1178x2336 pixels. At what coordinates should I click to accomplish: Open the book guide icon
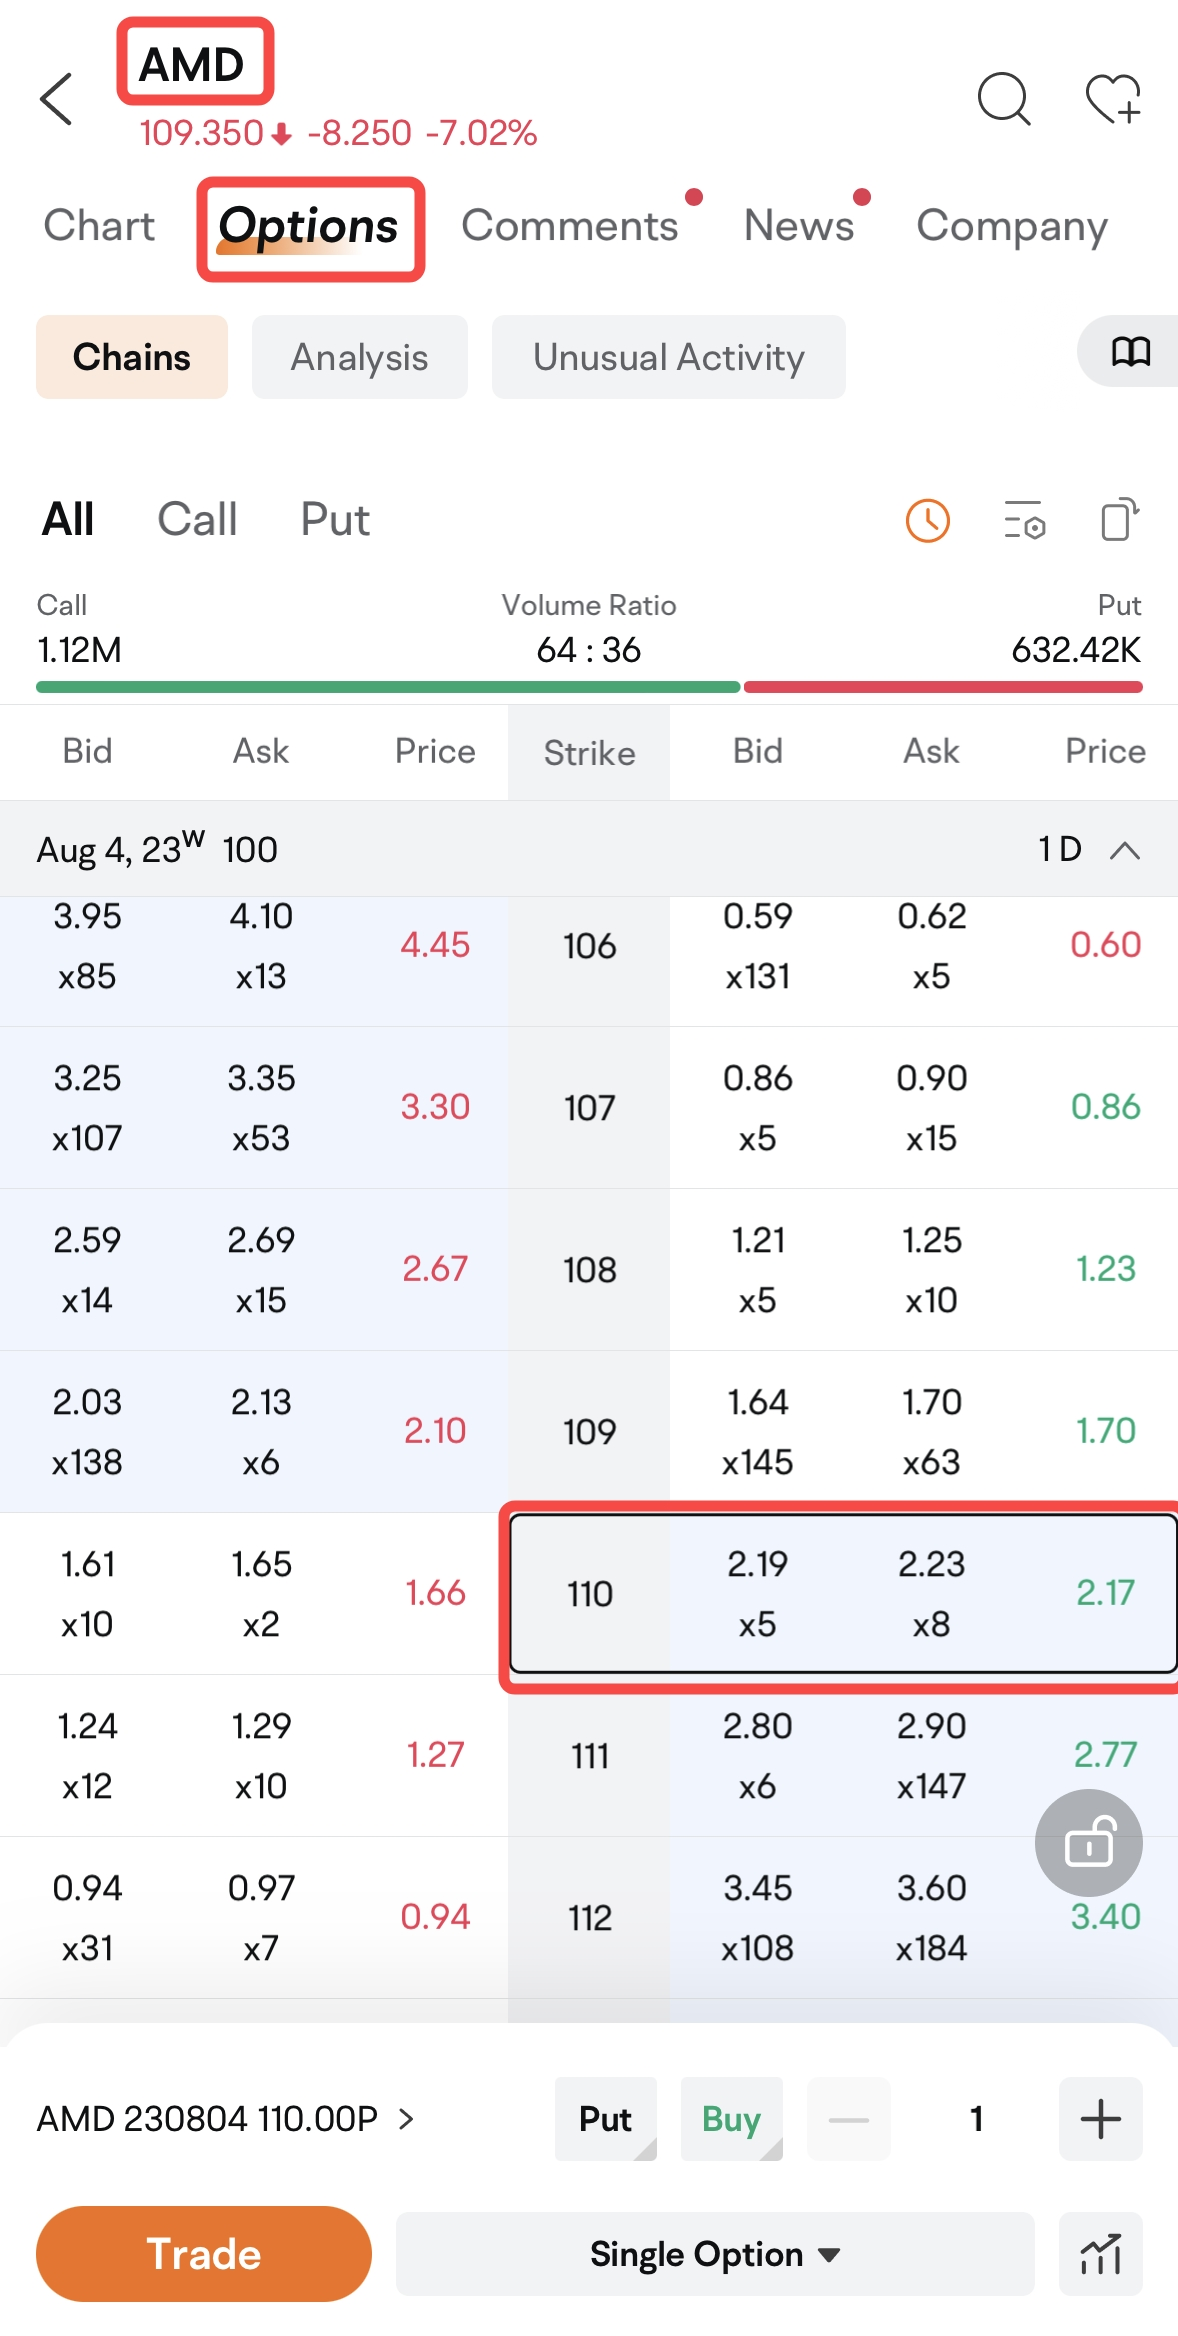tap(1131, 352)
